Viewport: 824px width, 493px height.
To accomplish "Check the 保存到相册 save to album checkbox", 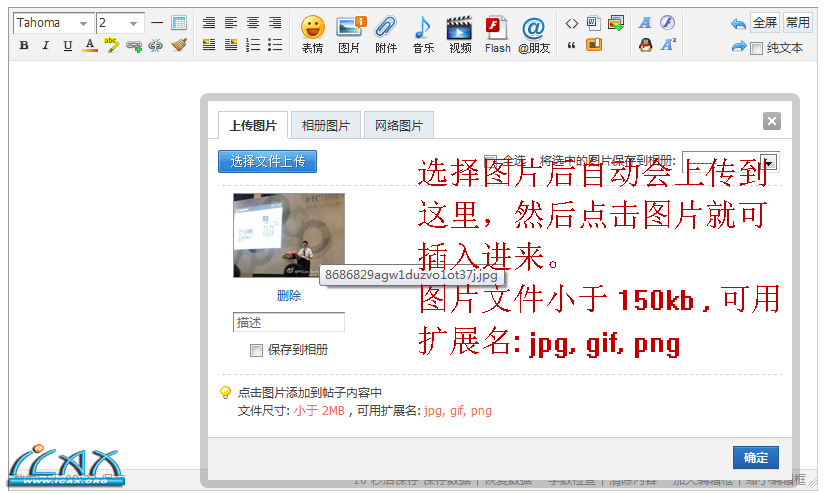I will pos(256,351).
